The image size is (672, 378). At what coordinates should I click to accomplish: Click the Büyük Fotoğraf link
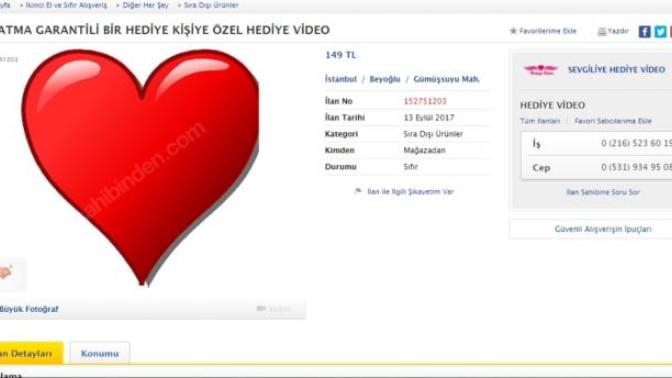[x=29, y=309]
